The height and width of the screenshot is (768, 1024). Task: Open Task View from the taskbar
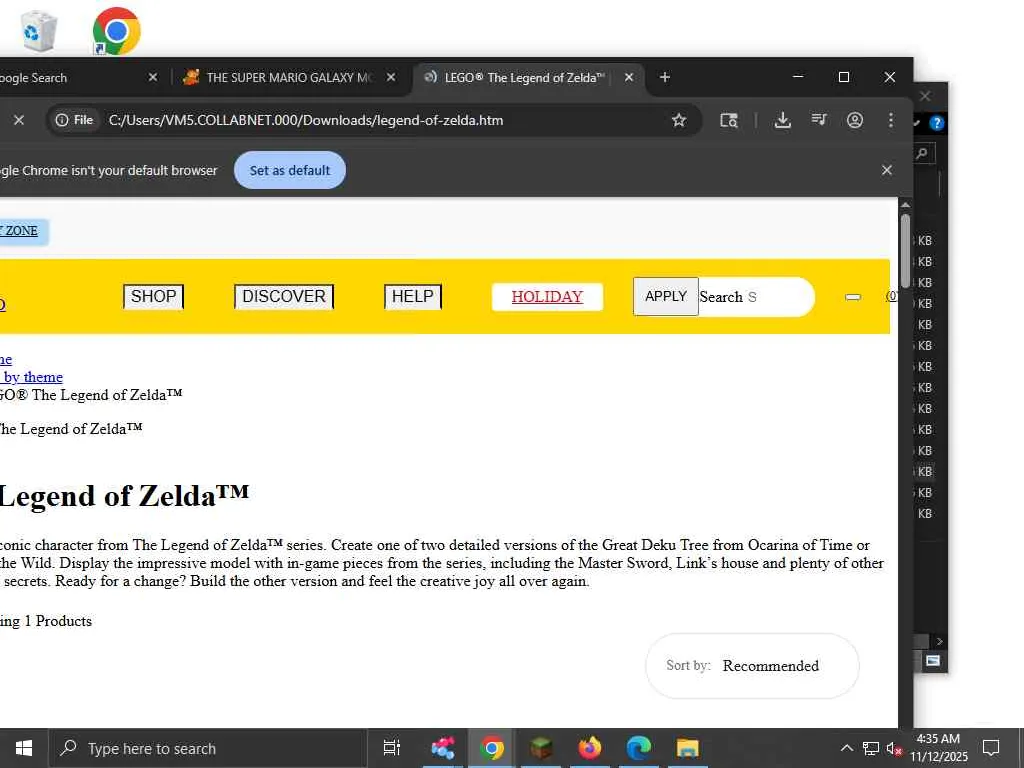pyautogui.click(x=392, y=748)
